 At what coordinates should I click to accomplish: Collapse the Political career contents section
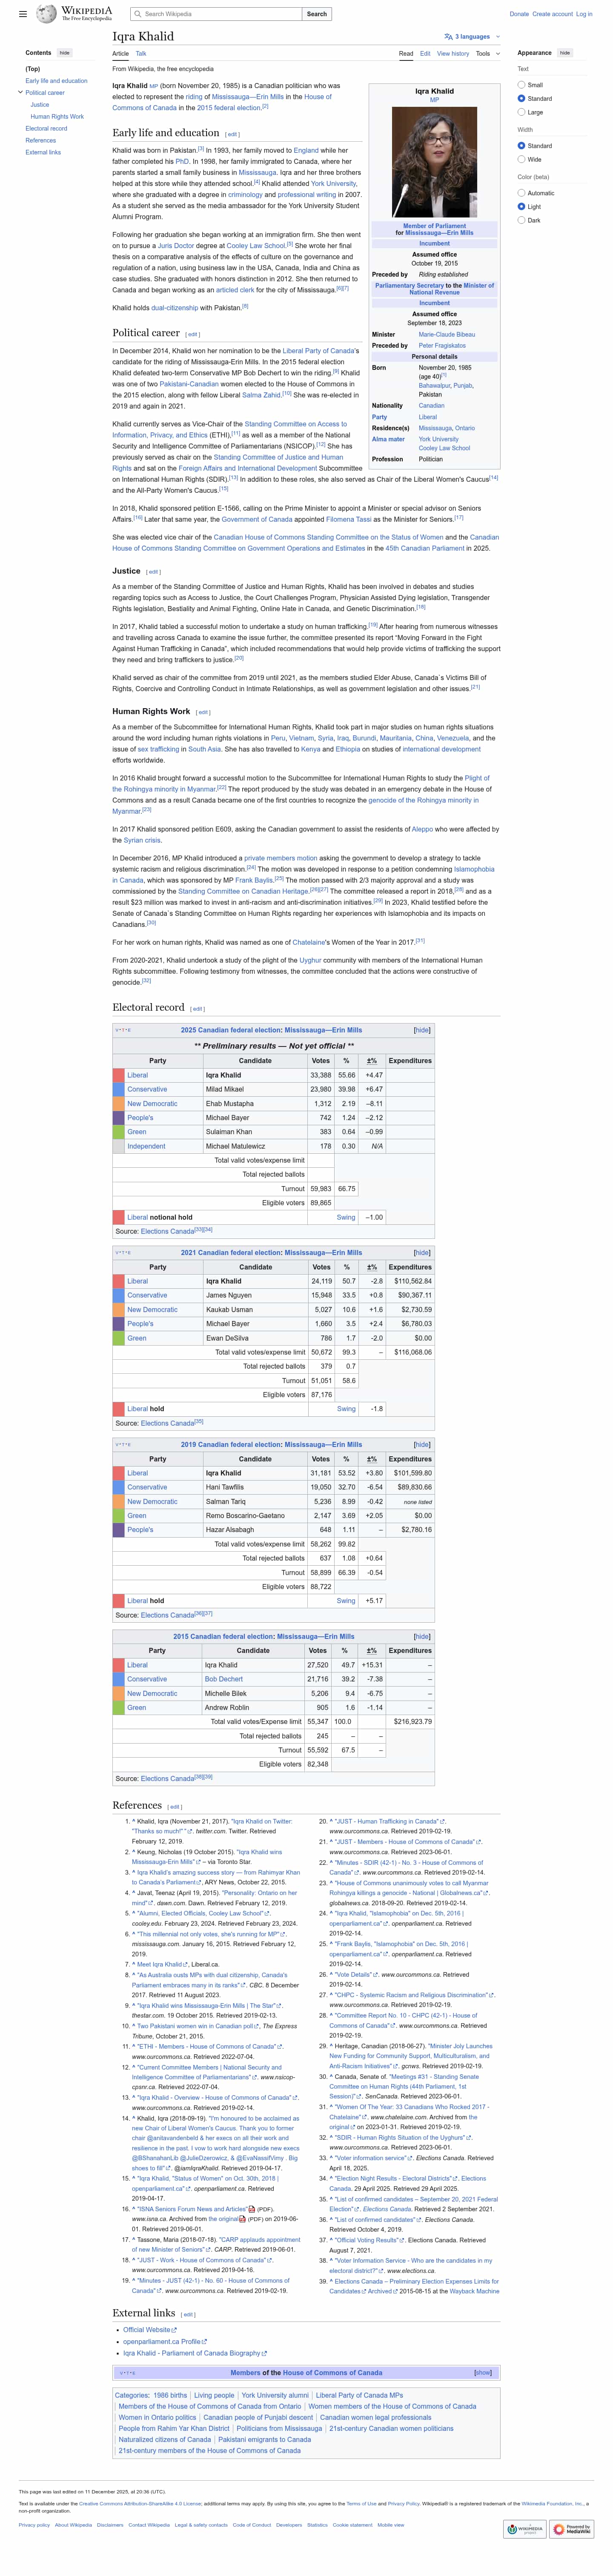20,92
